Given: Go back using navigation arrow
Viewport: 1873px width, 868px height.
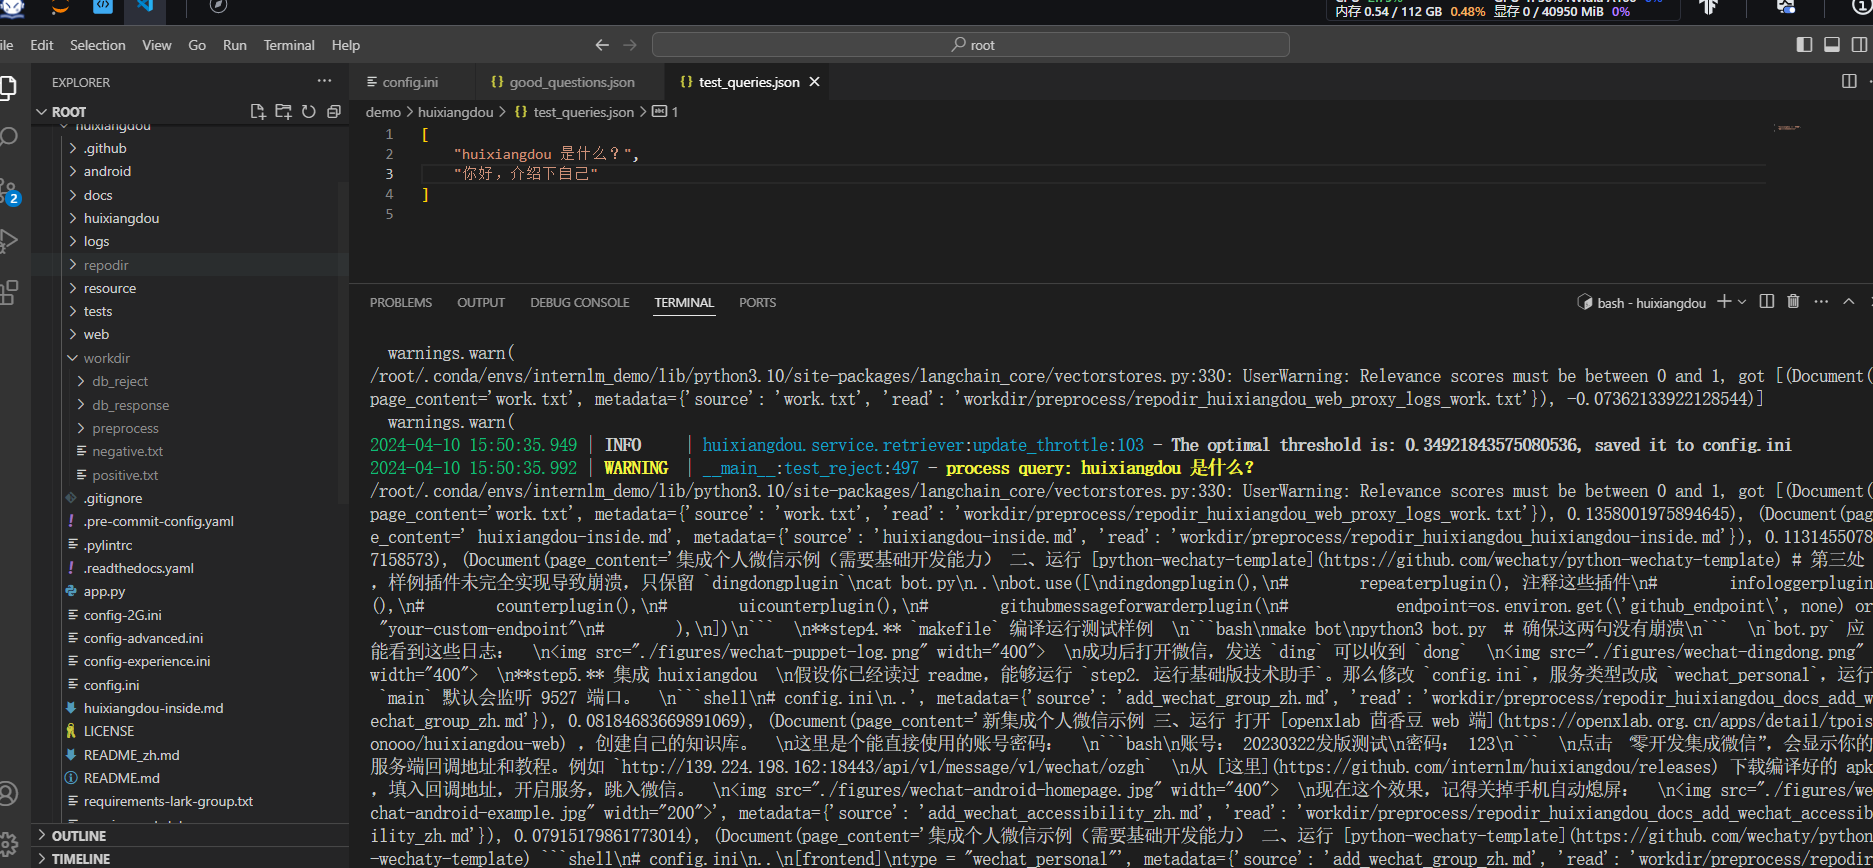Looking at the screenshot, I should coord(602,45).
